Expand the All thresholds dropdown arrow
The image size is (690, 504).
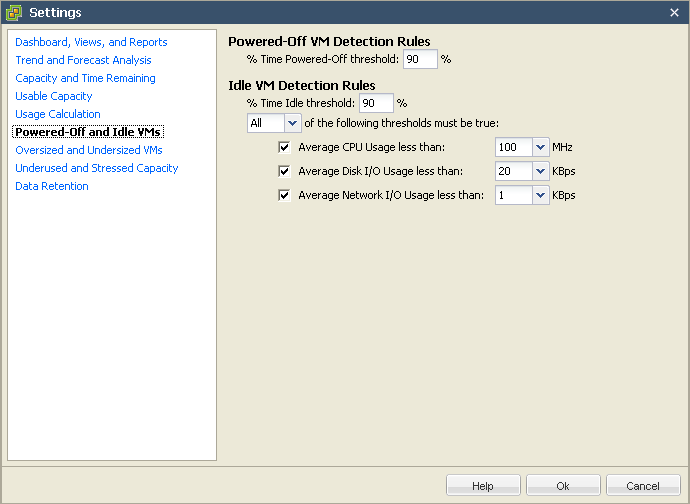pos(292,123)
